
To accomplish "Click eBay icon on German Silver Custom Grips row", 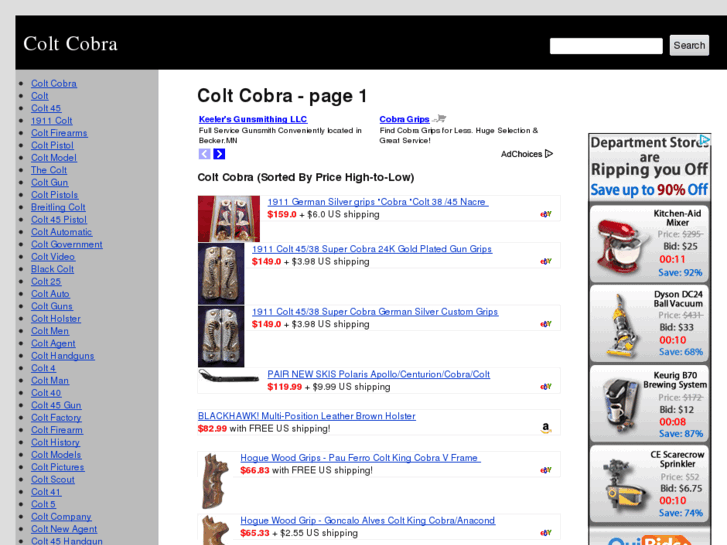I will (546, 324).
